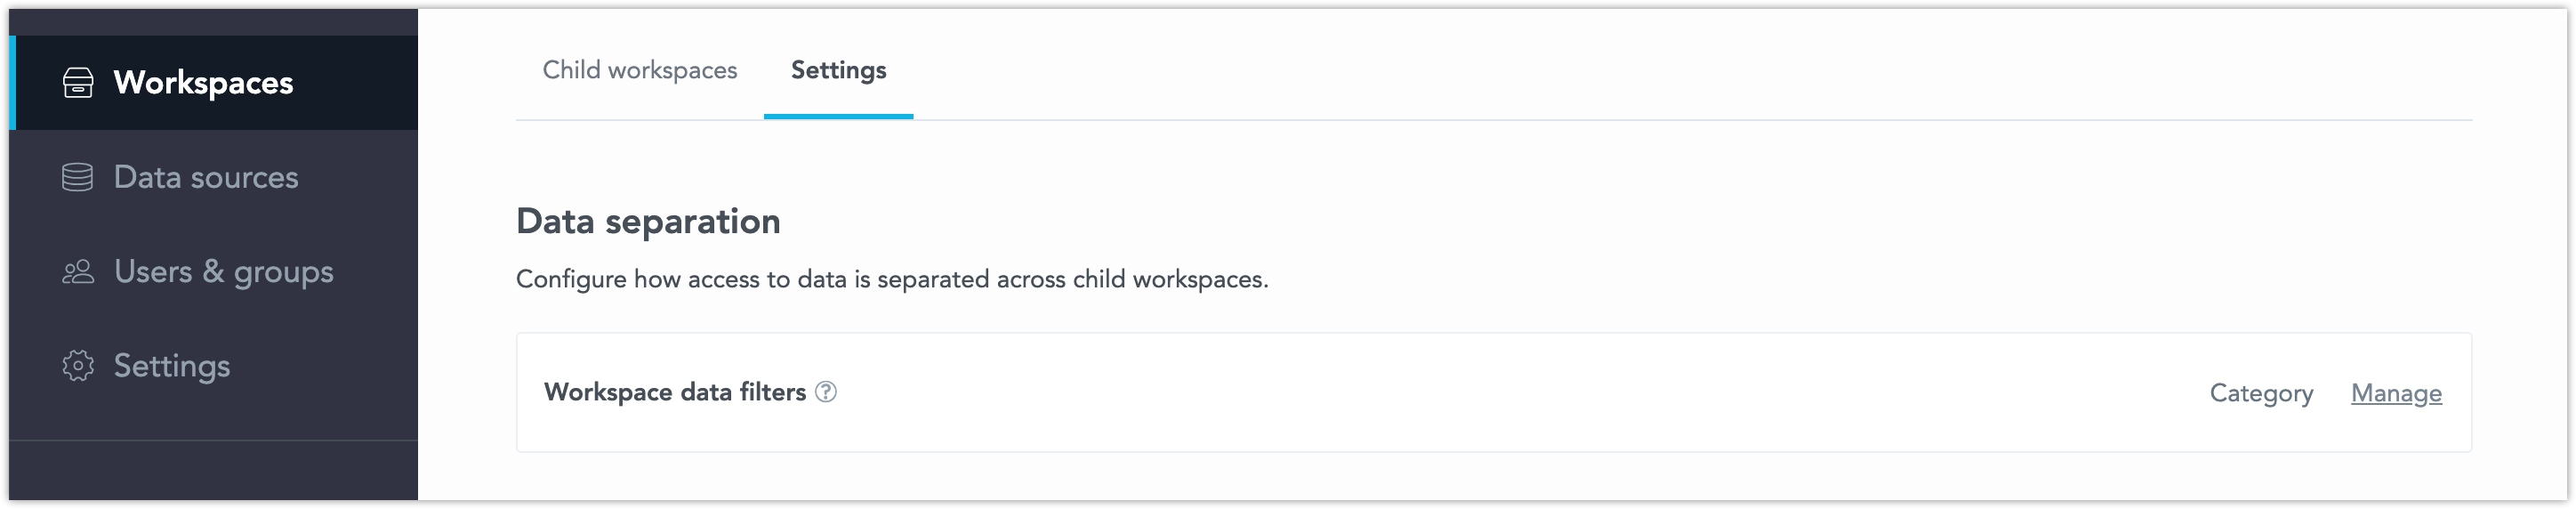
Task: Go to Workspaces via sidebar label
Action: [203, 83]
